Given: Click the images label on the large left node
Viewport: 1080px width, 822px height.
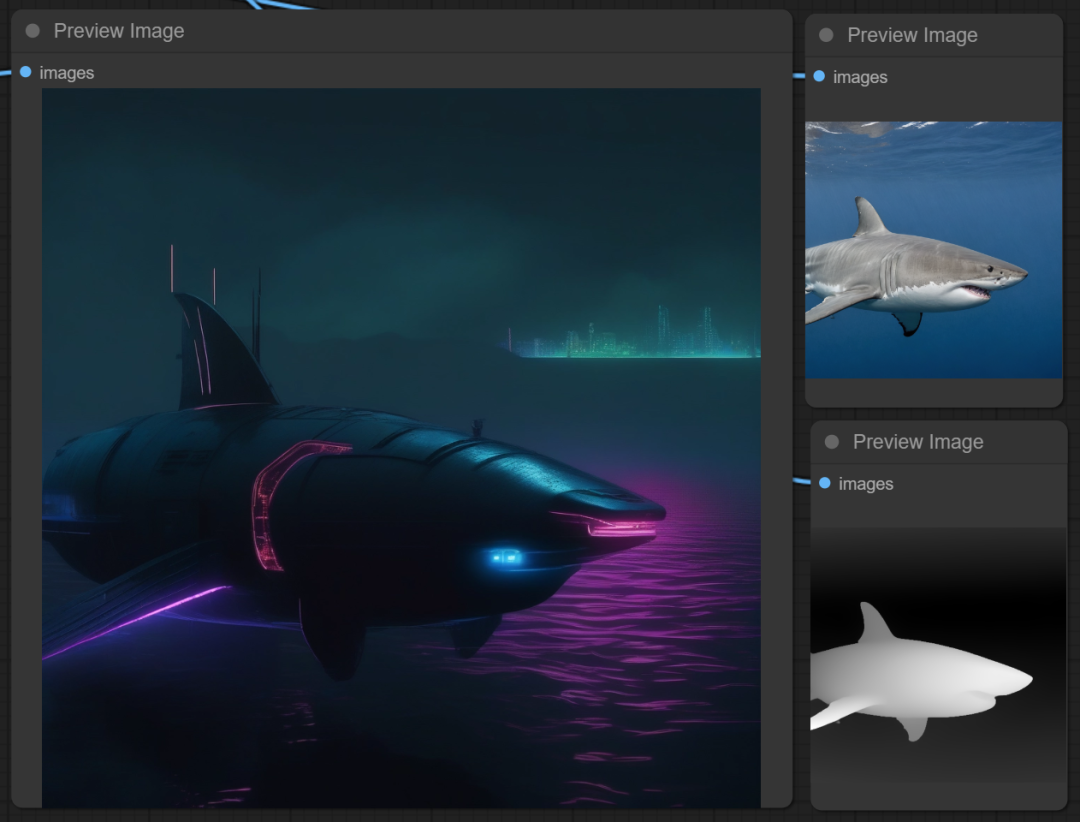Looking at the screenshot, I should 67,73.
